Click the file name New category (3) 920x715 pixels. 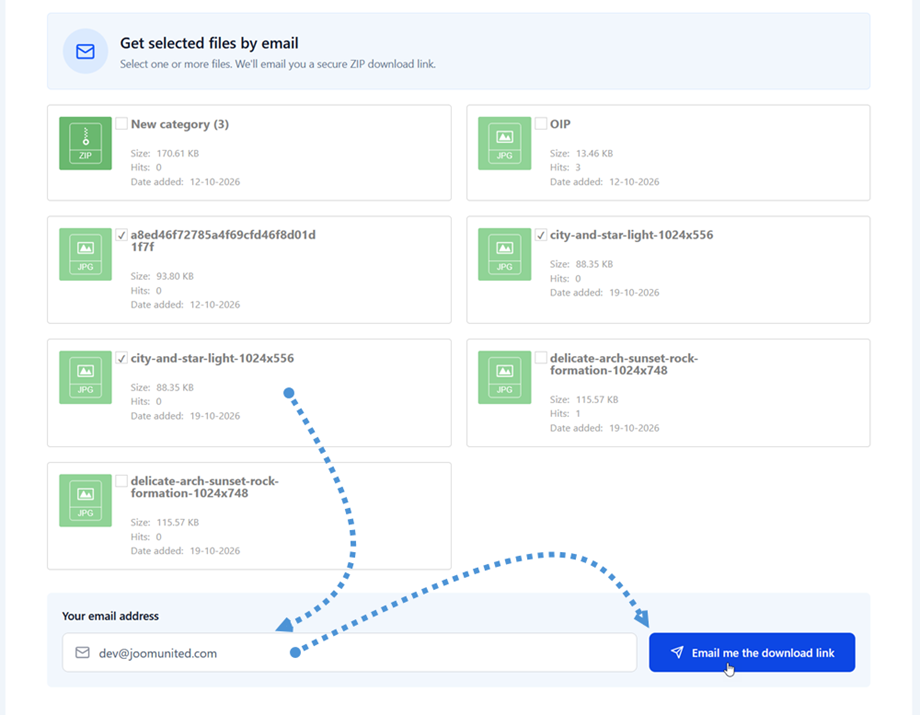coord(180,124)
